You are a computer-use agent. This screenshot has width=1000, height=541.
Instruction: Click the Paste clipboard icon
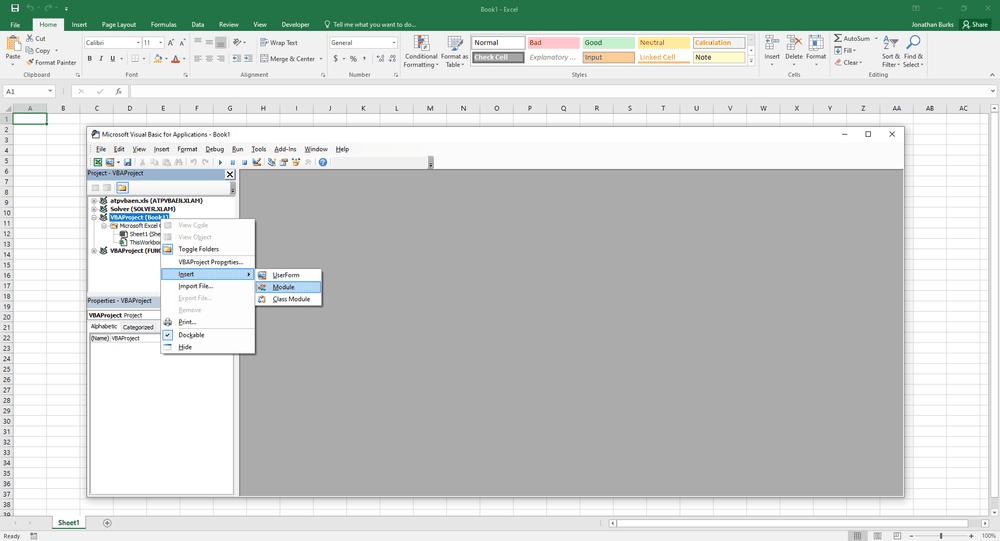pos(13,43)
